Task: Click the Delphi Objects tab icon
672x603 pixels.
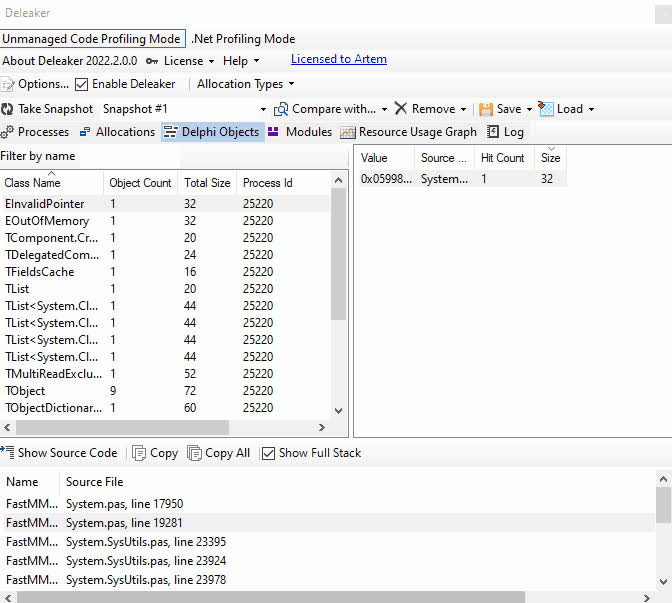Action: point(170,132)
